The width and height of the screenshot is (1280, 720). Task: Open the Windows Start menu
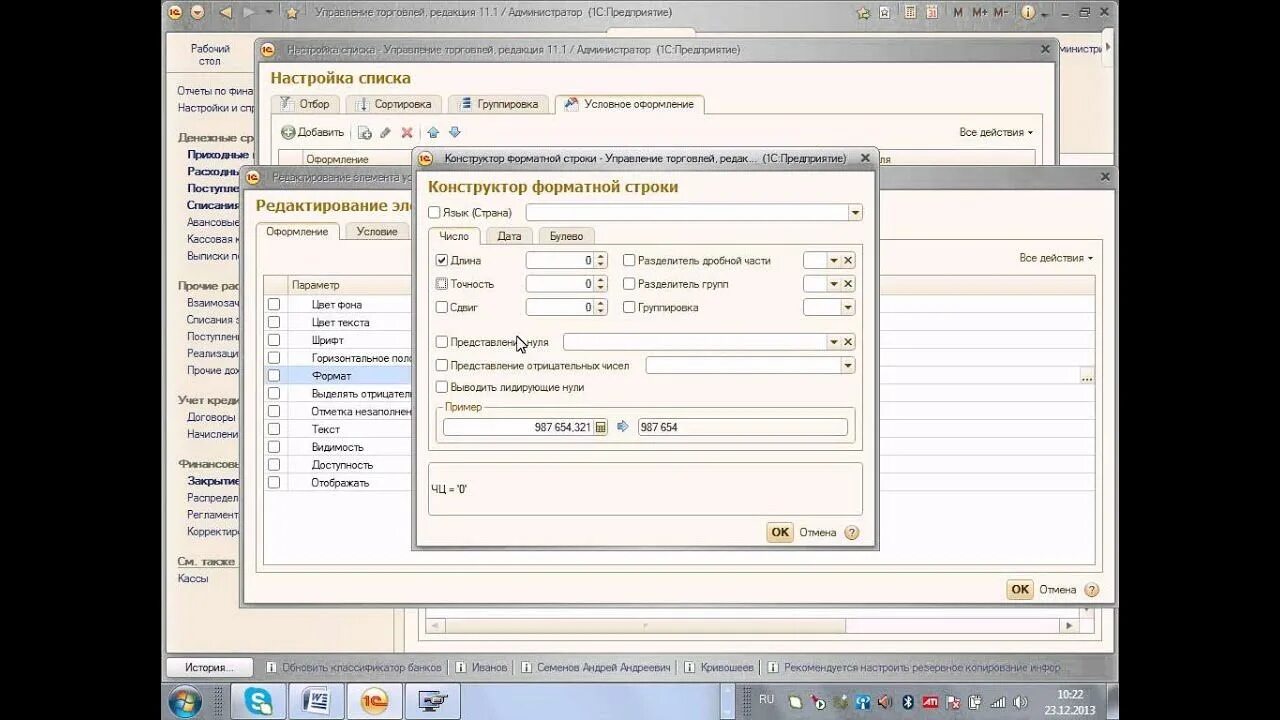185,701
